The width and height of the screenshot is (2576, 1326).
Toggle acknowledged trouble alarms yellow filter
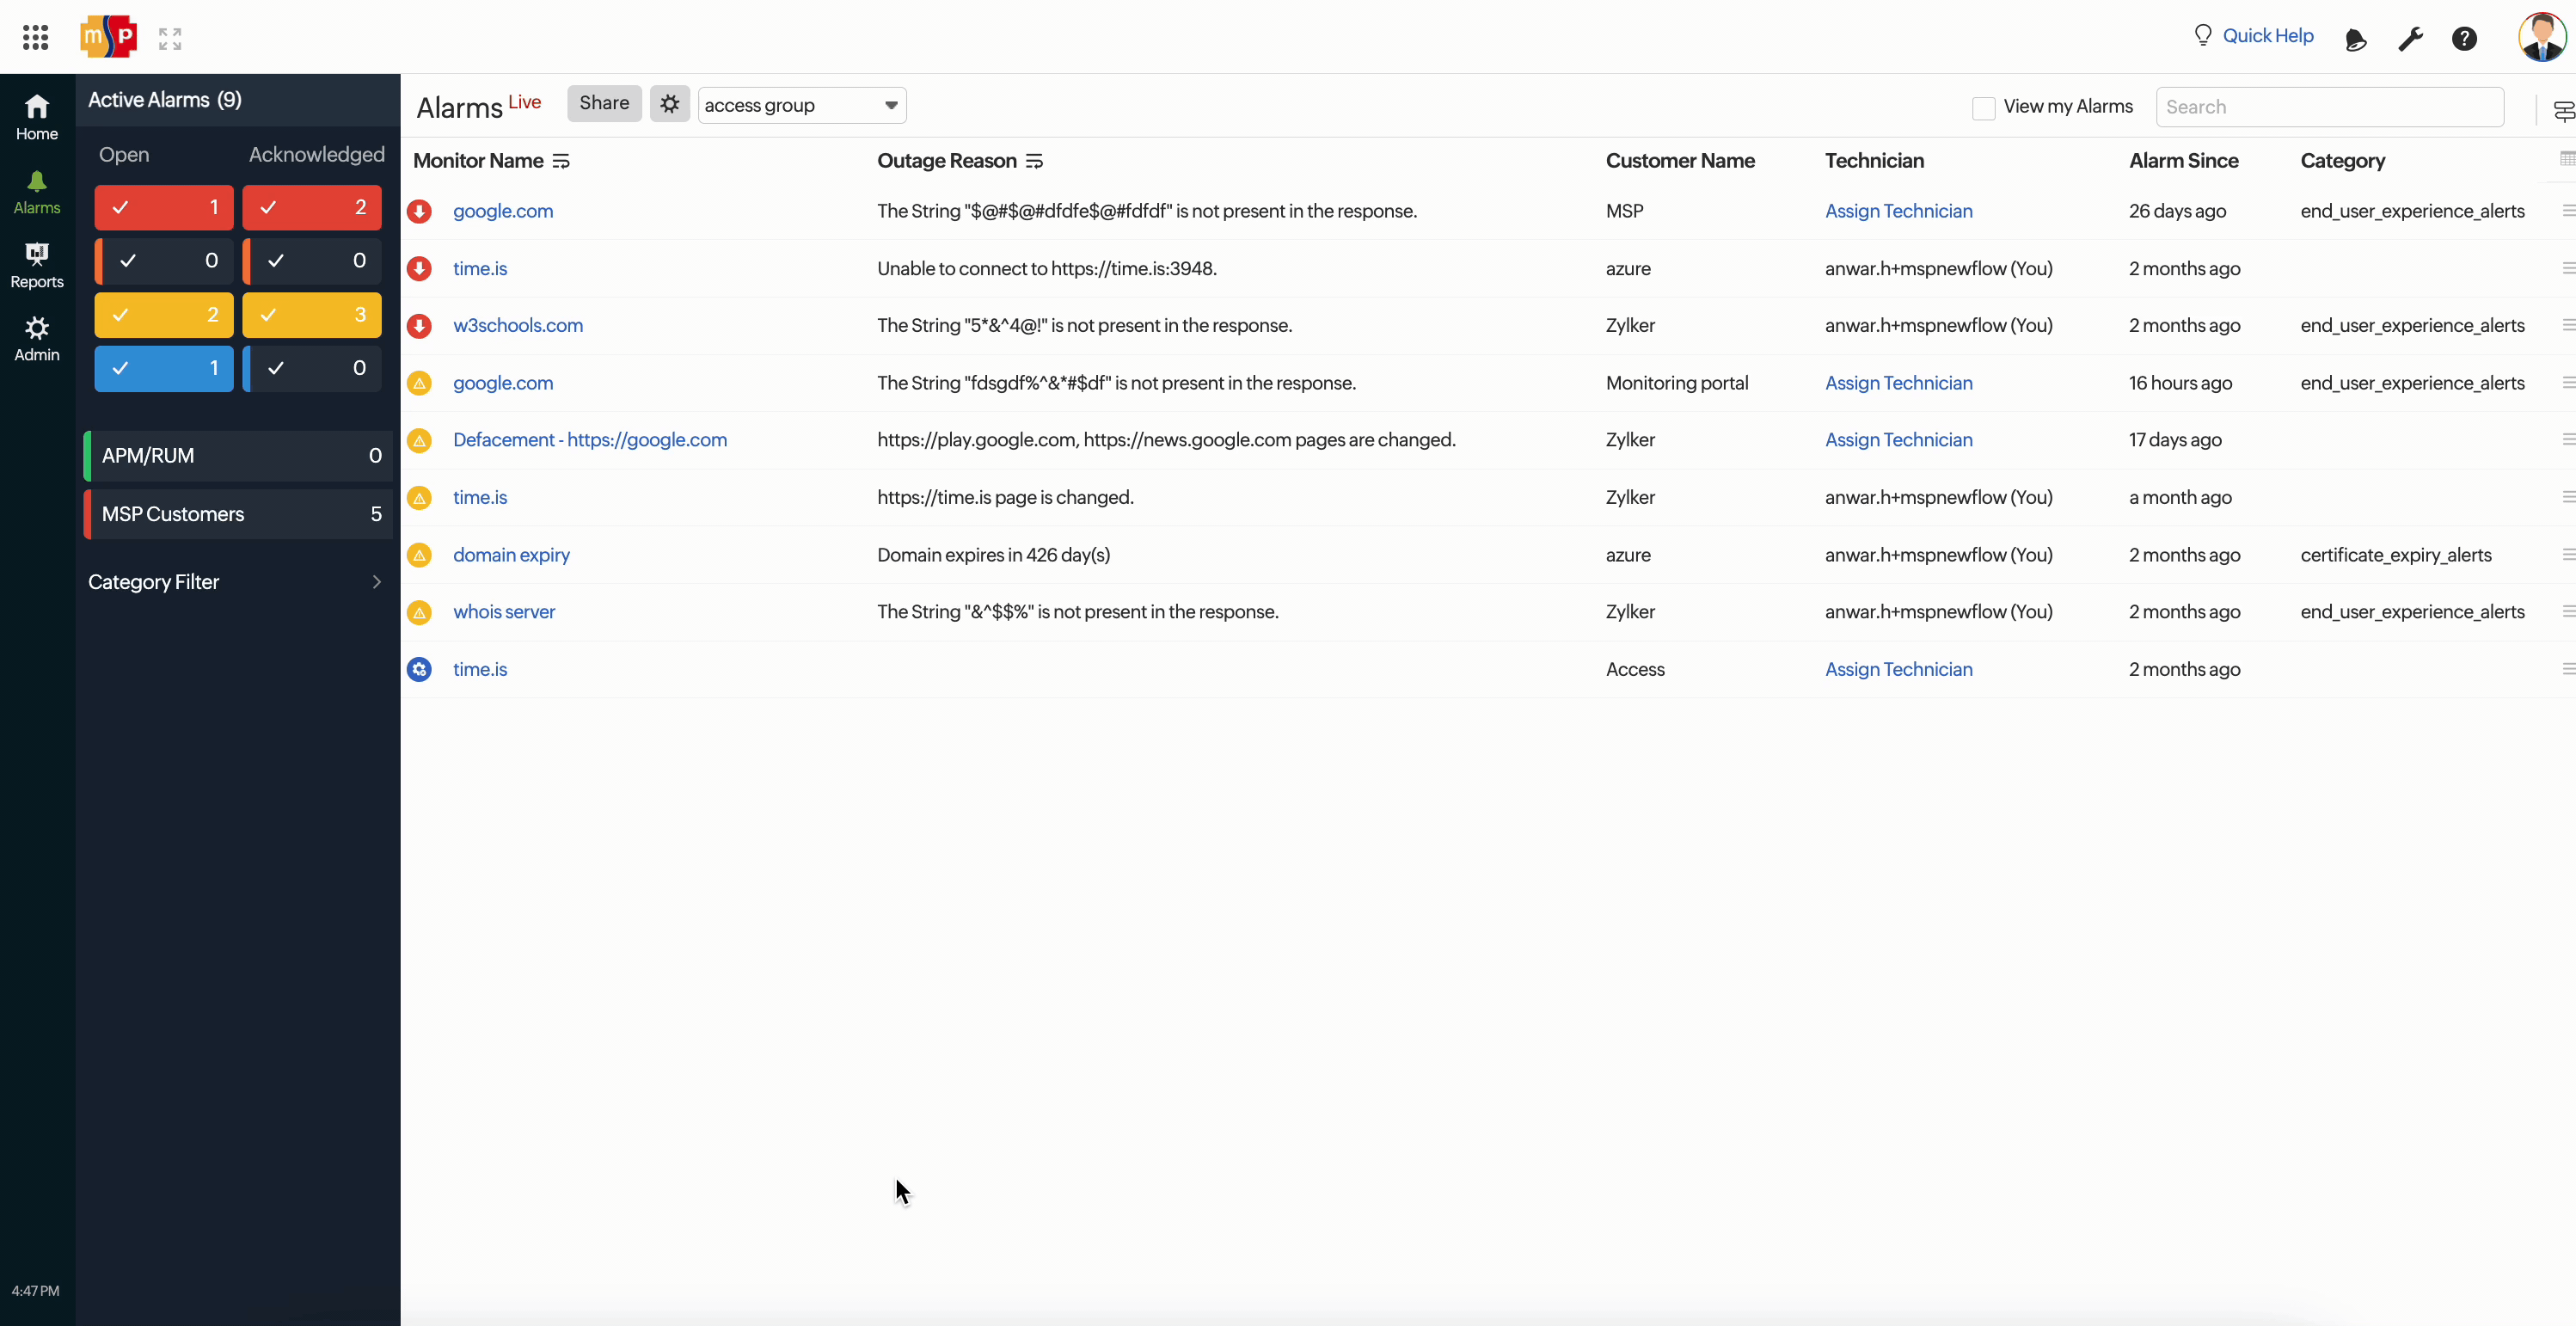click(x=311, y=315)
